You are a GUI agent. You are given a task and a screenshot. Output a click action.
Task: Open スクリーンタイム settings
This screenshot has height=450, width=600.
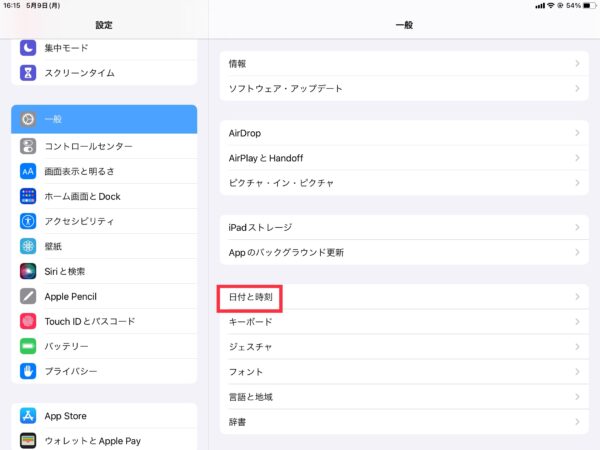(104, 73)
